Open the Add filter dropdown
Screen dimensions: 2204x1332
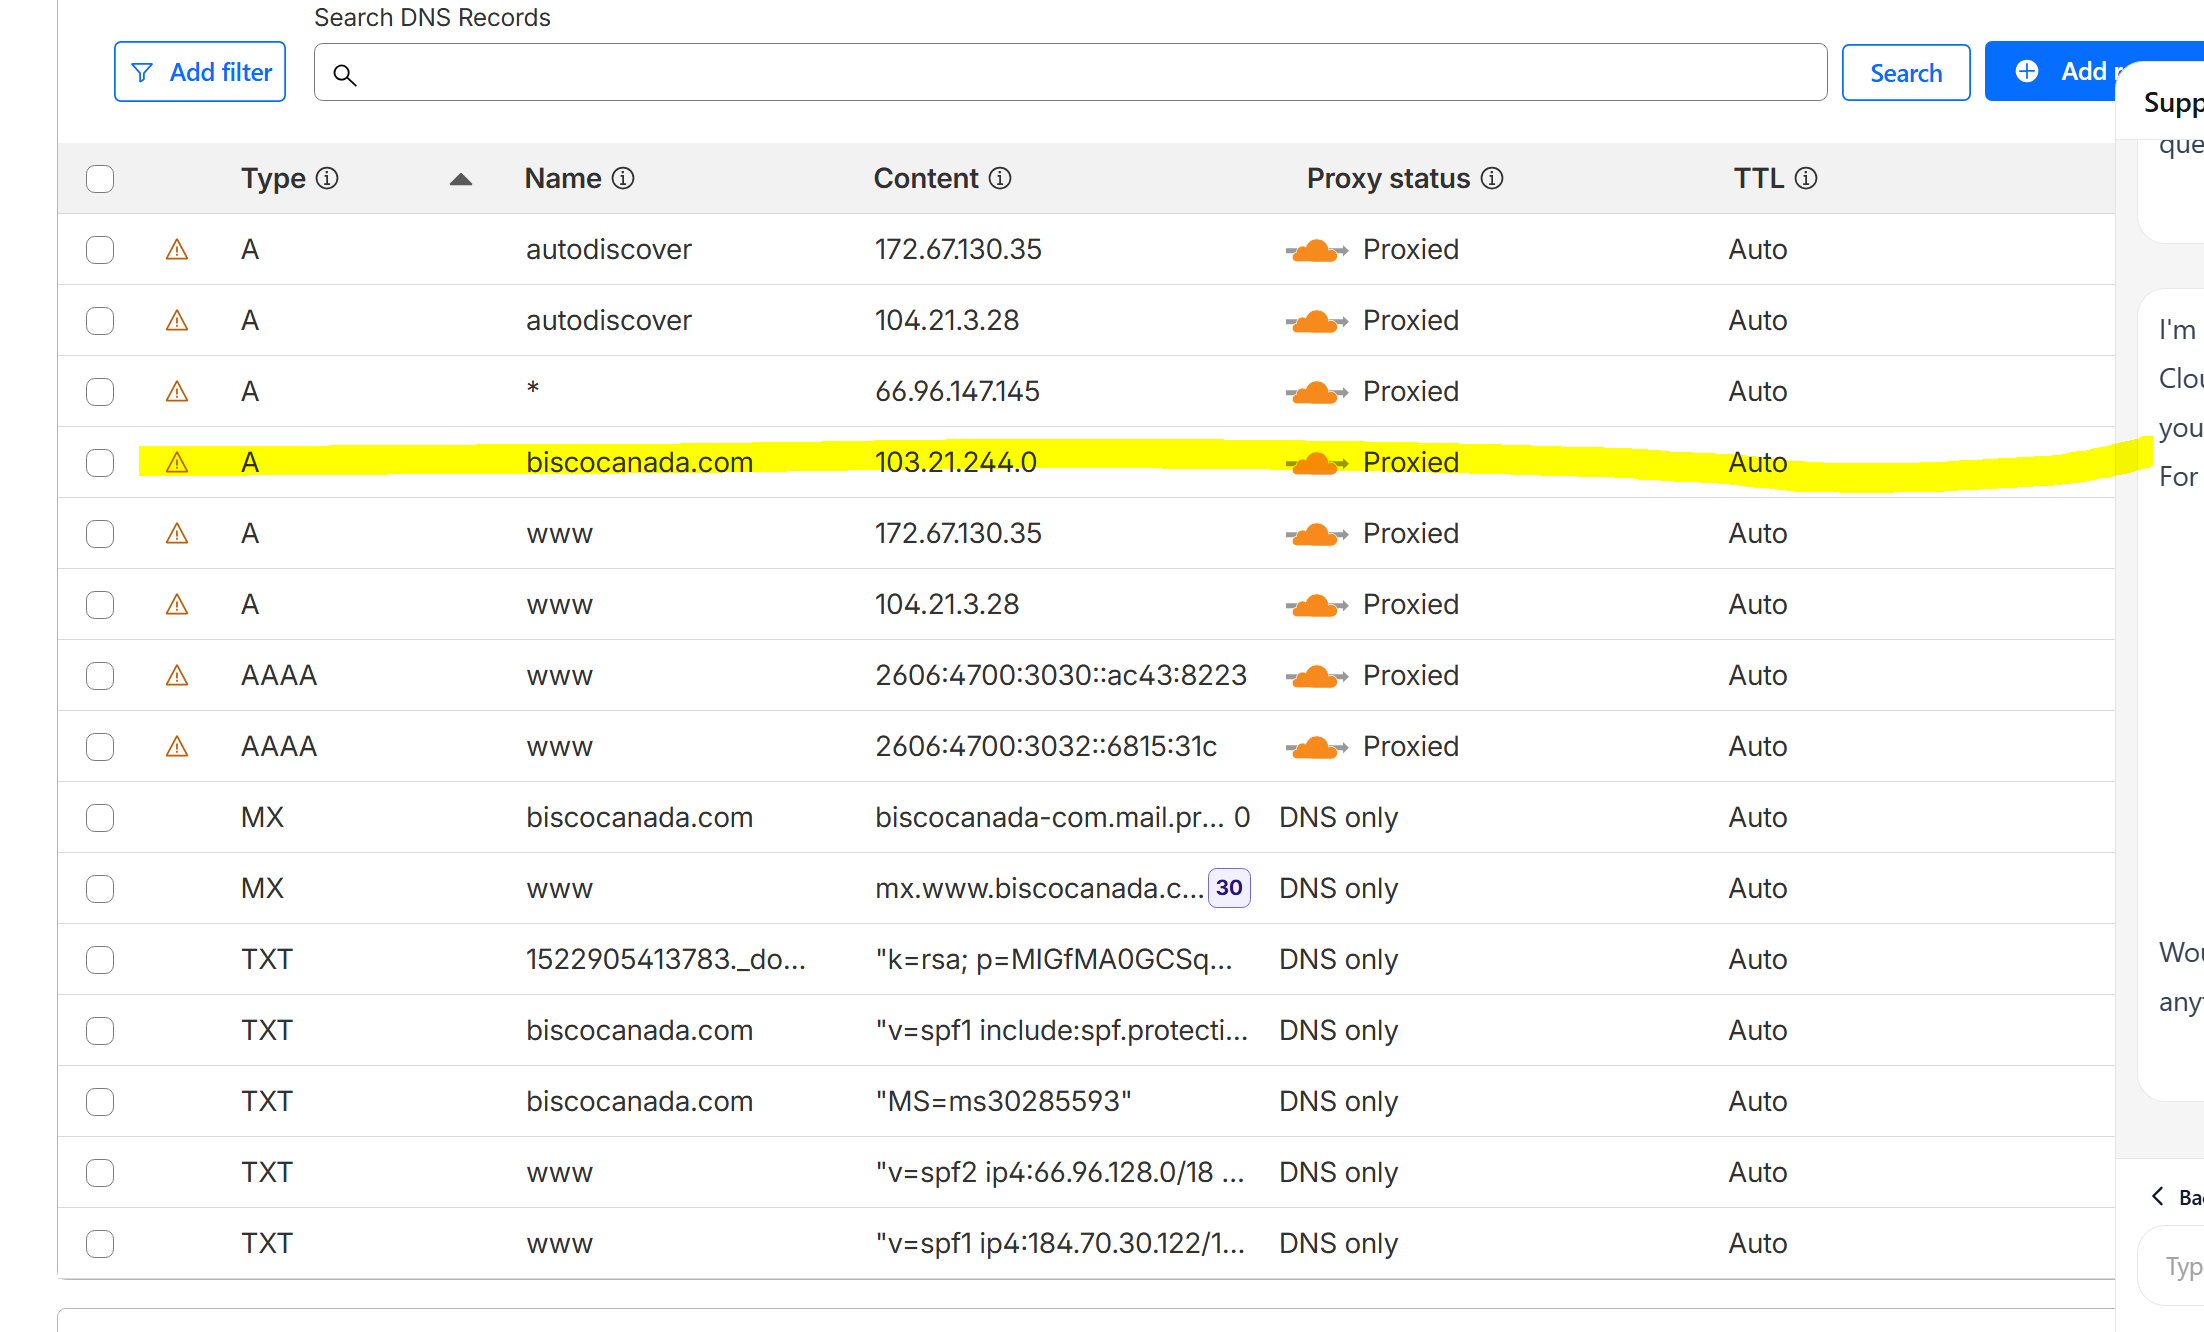pos(200,72)
